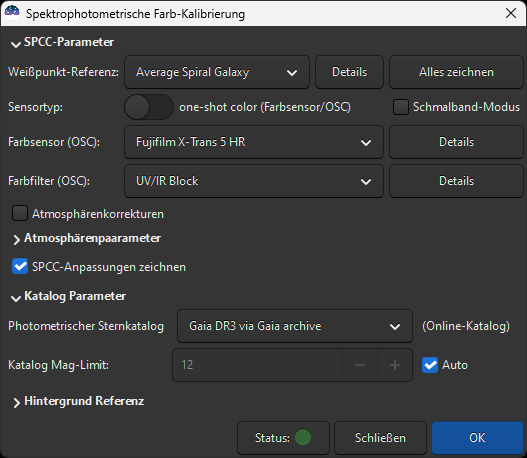
Task: Enable the Schmalband-Modus checkbox
Action: click(x=401, y=107)
